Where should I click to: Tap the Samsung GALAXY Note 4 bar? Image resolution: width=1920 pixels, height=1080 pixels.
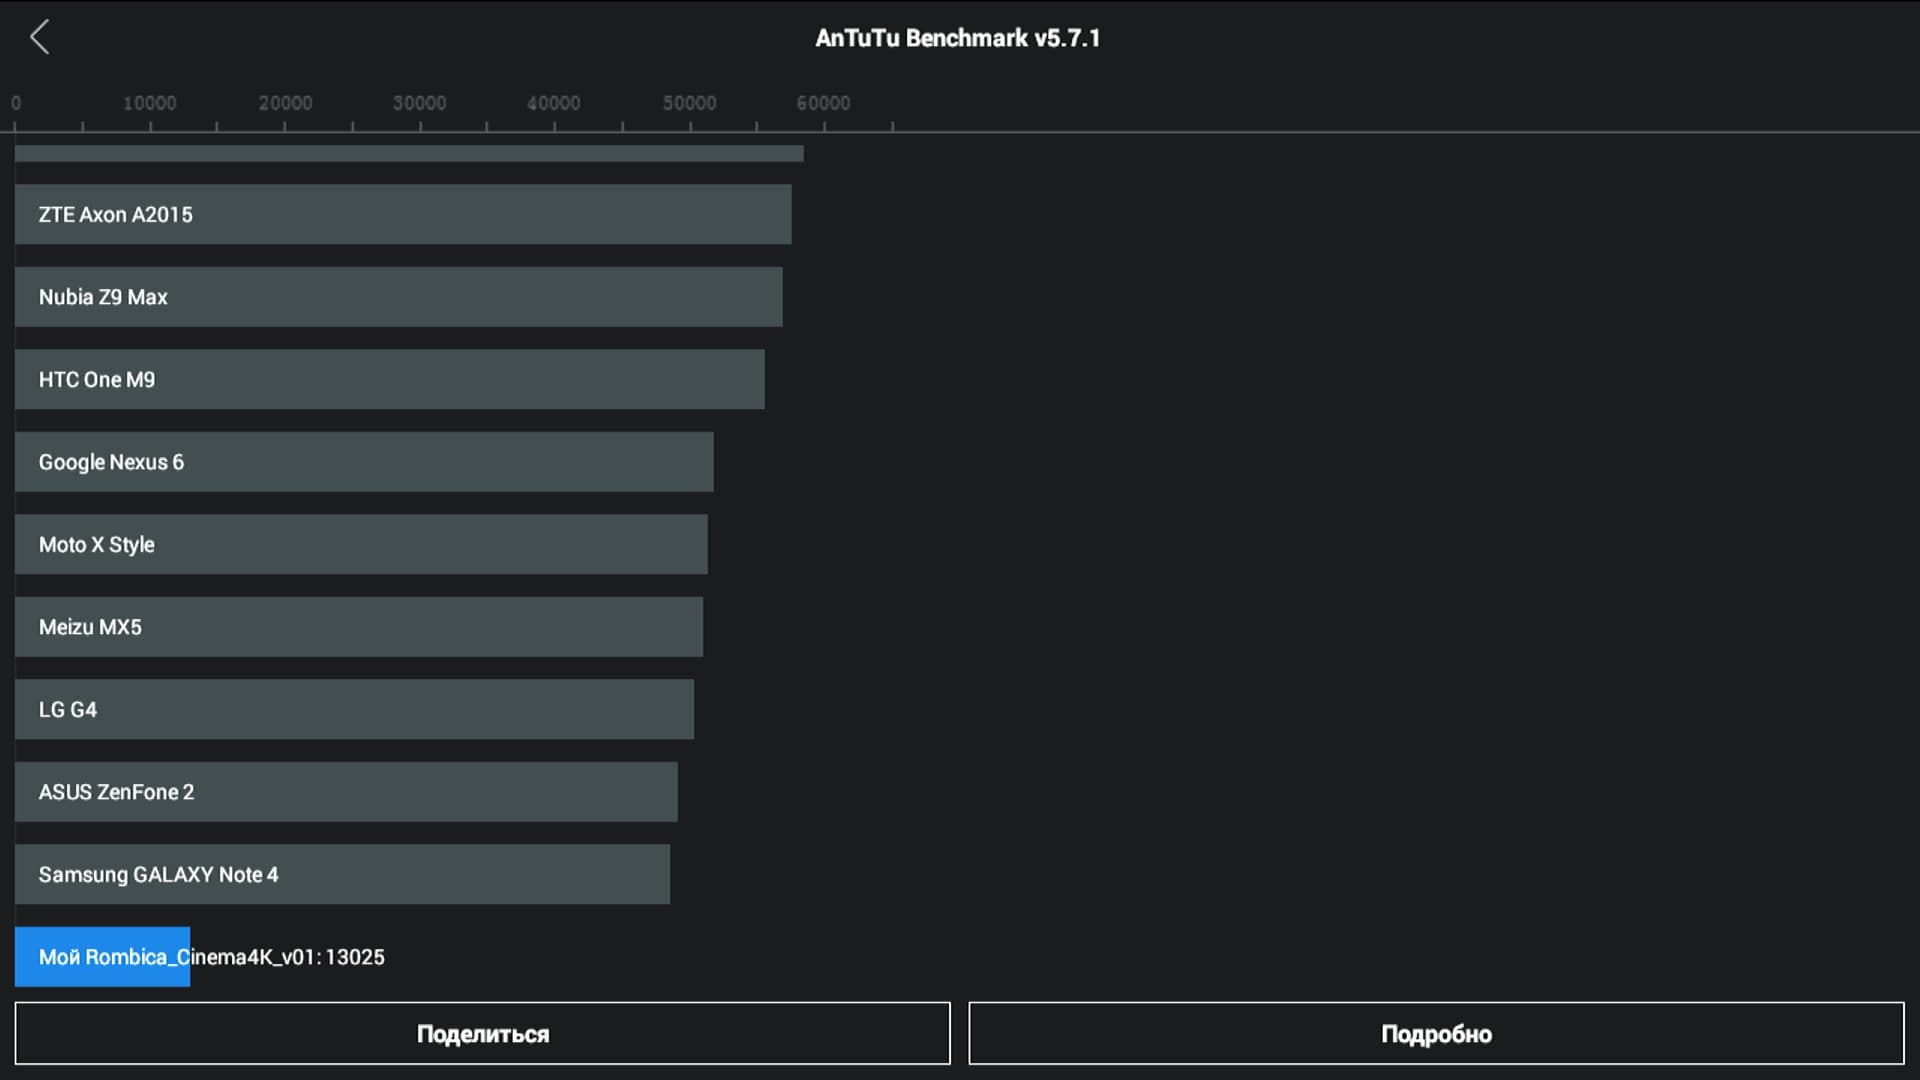coord(342,875)
